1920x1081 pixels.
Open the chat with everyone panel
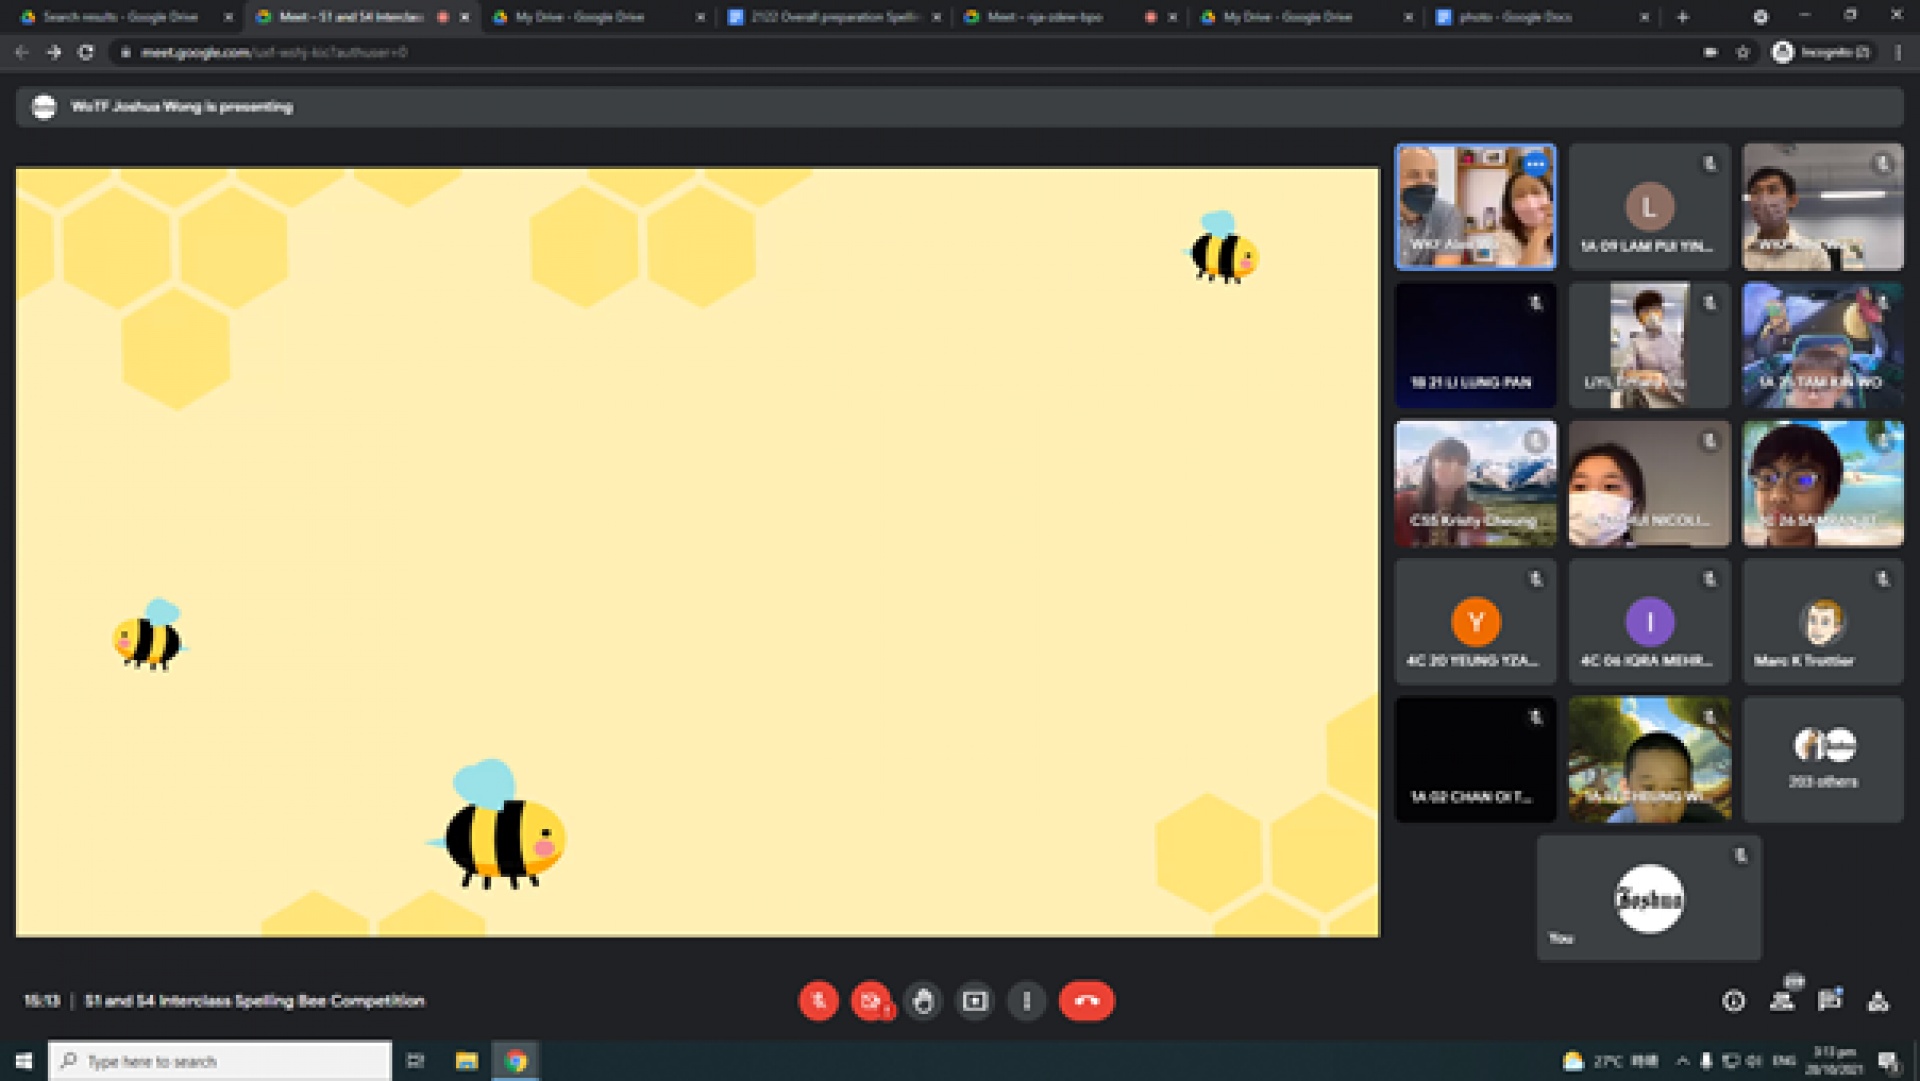pyautogui.click(x=1830, y=1001)
